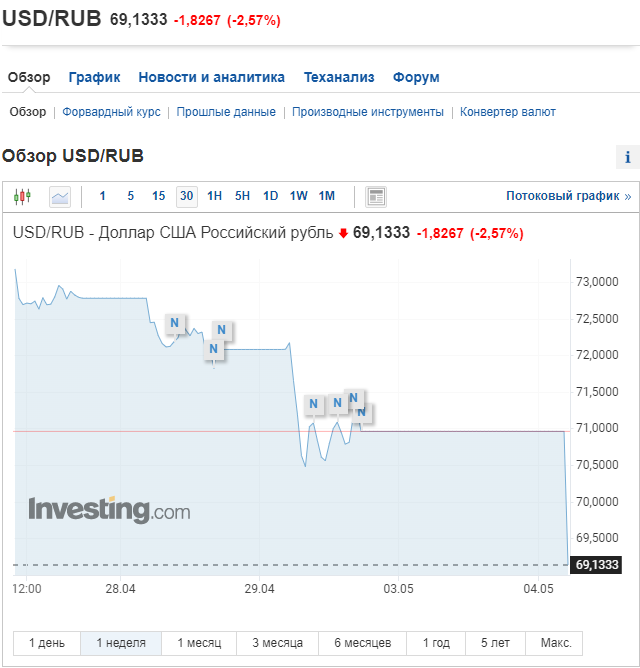Choose the 1W chart interval
This screenshot has height=668, width=640.
click(298, 196)
